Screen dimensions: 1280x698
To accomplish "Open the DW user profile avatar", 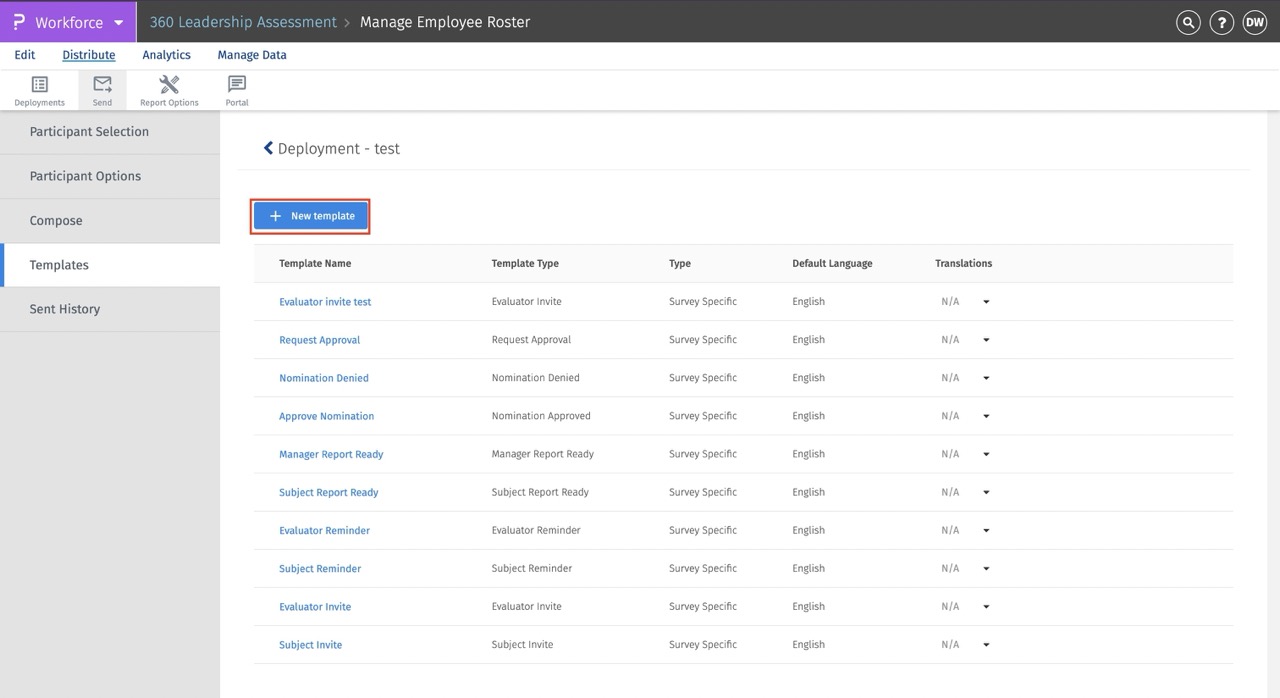I will 1254,22.
